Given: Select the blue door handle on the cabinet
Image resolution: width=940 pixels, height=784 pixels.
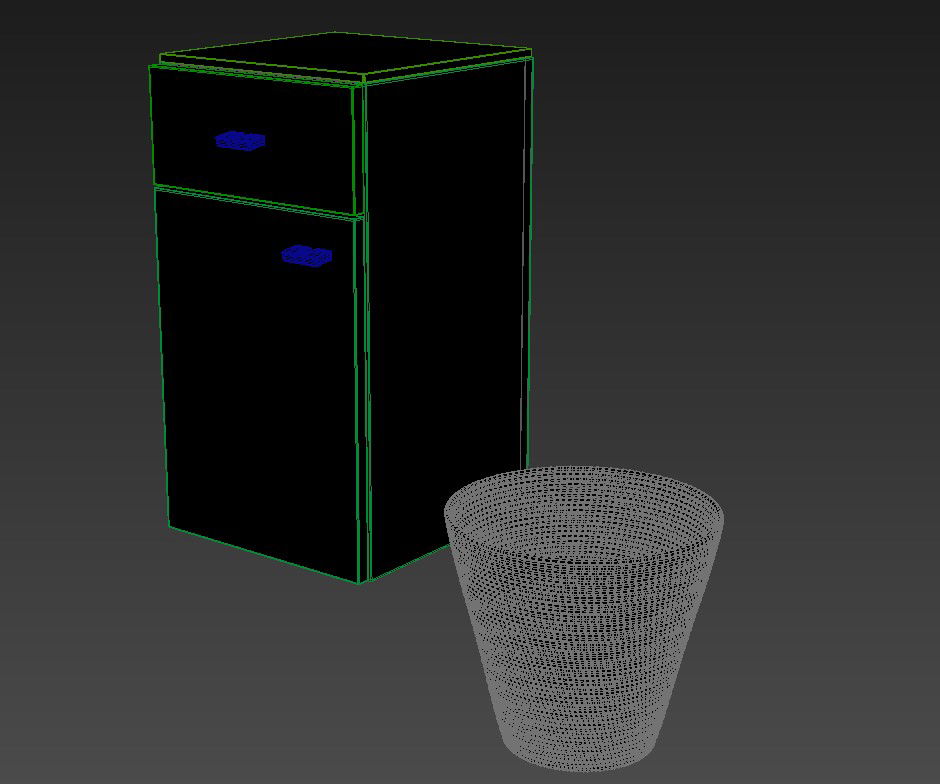Looking at the screenshot, I should [306, 256].
